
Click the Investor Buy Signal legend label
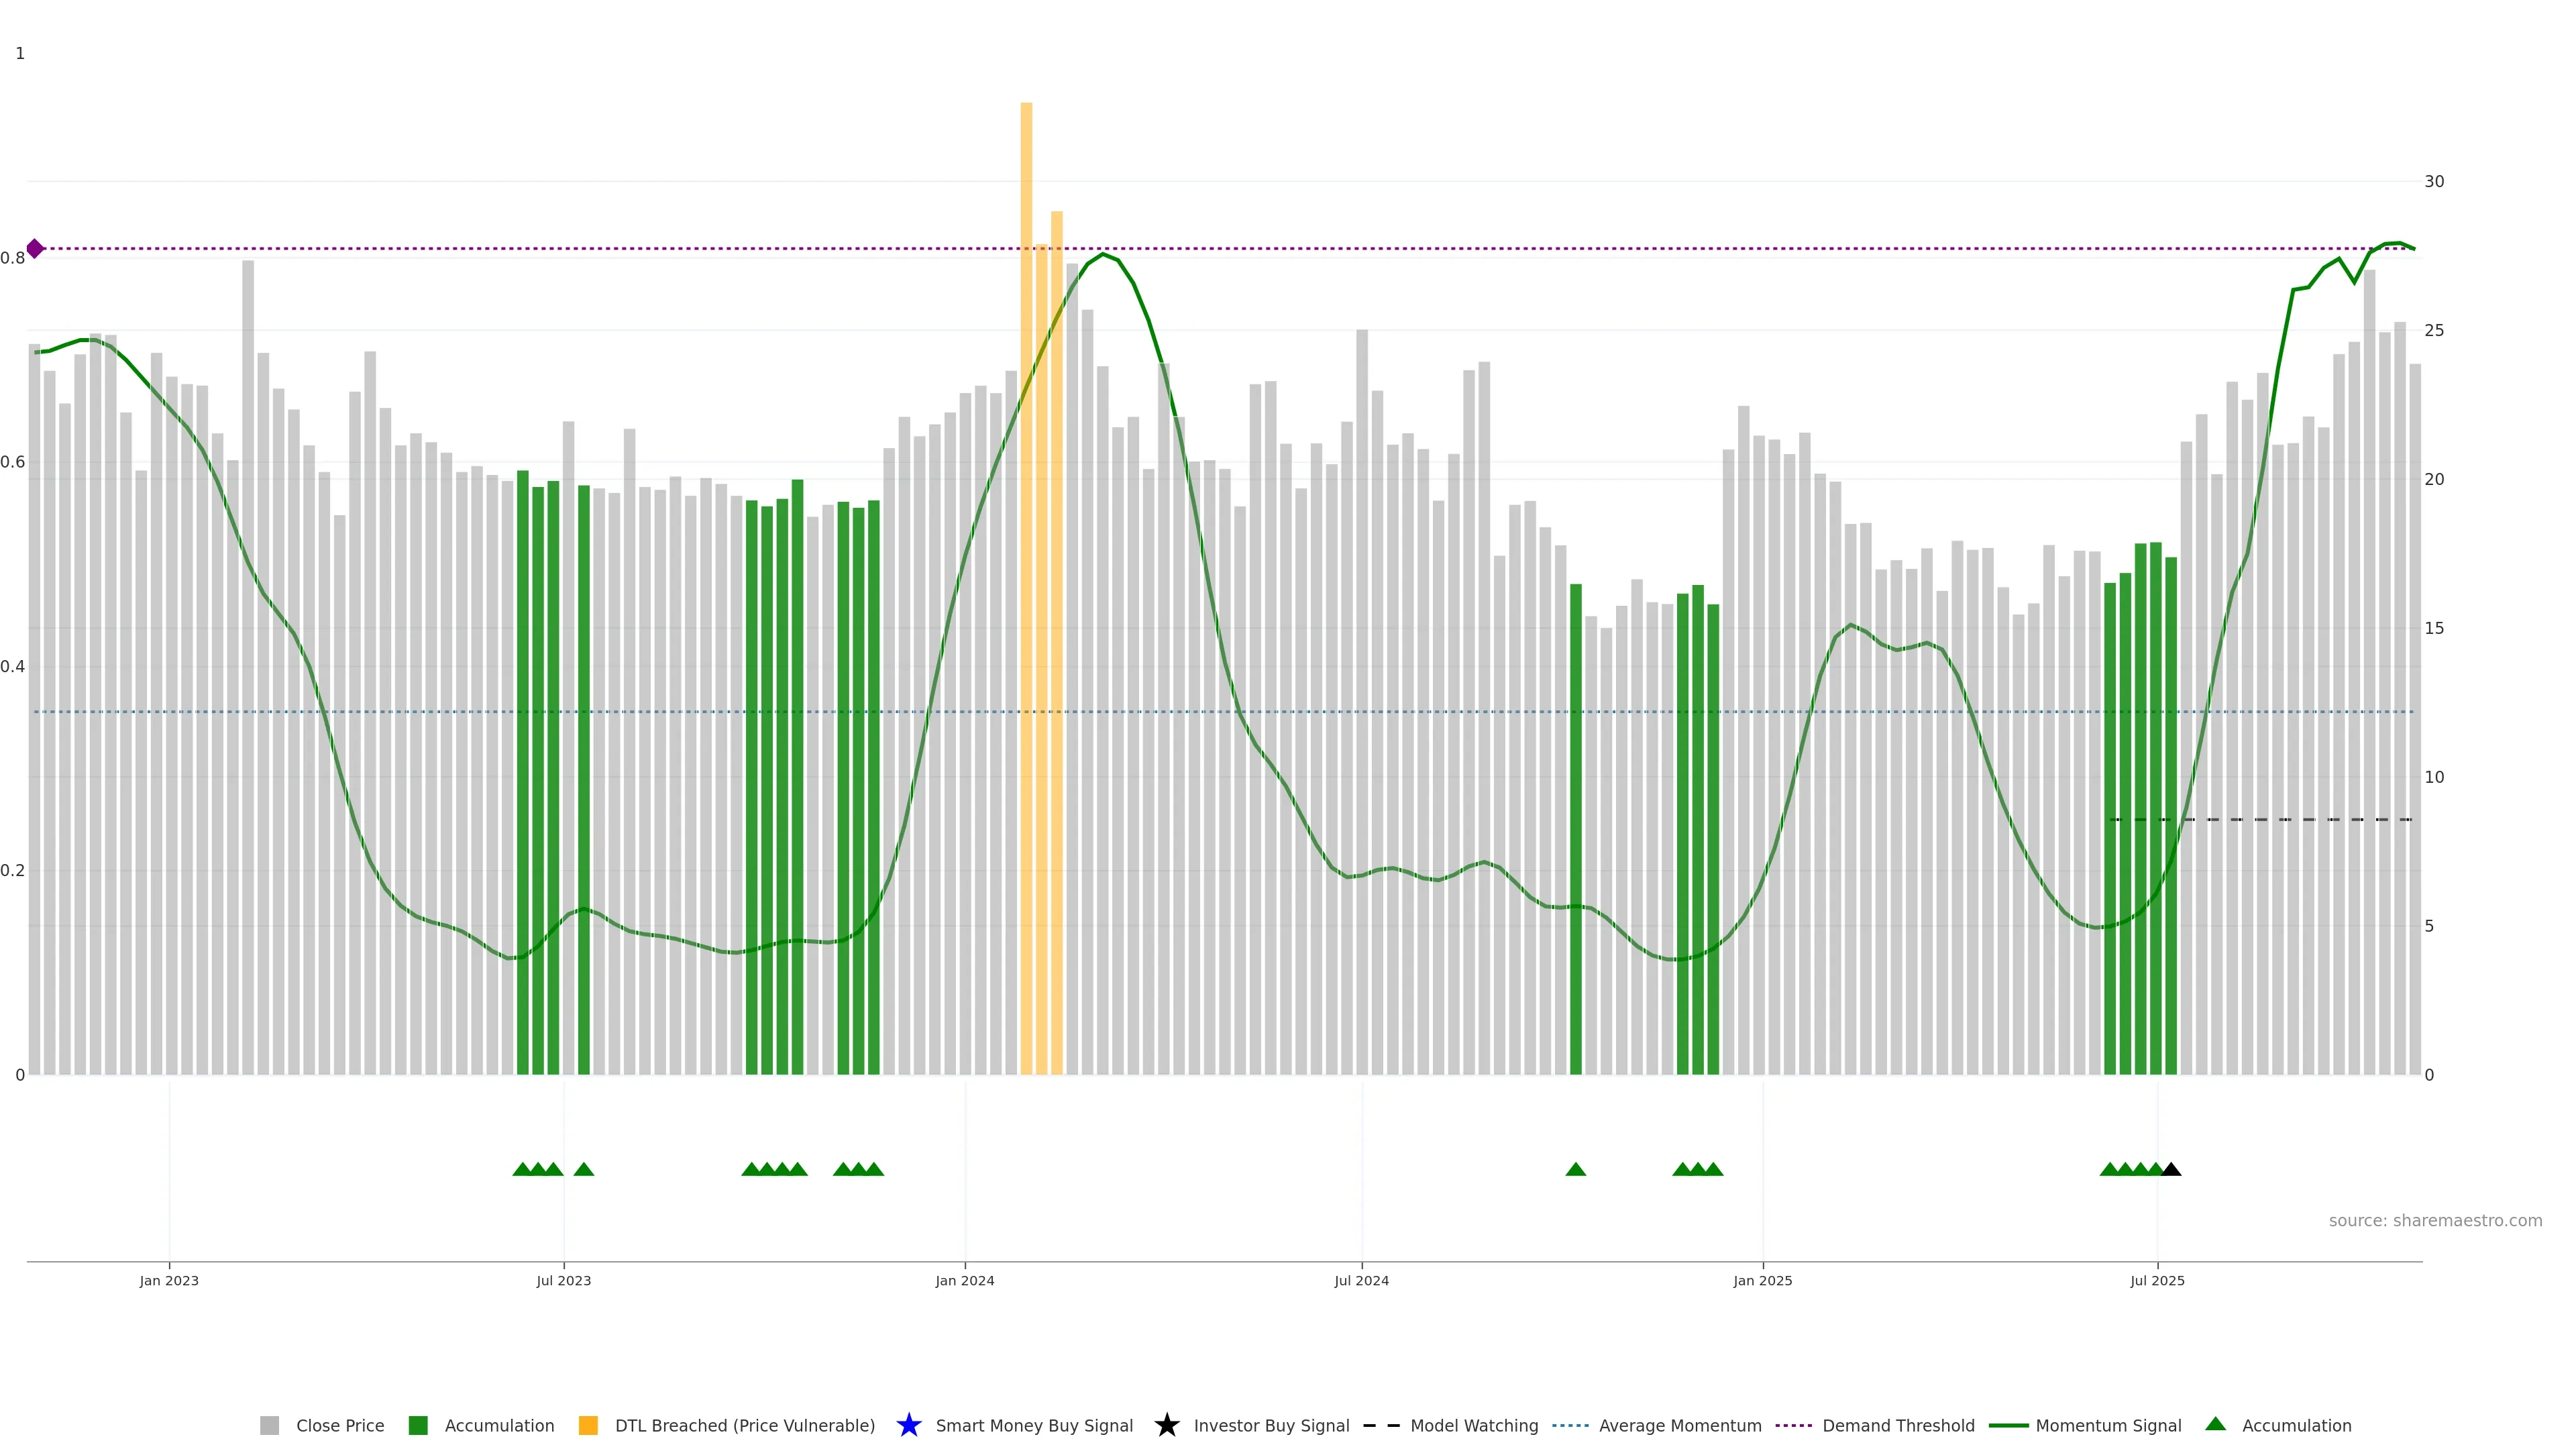click(1271, 1425)
